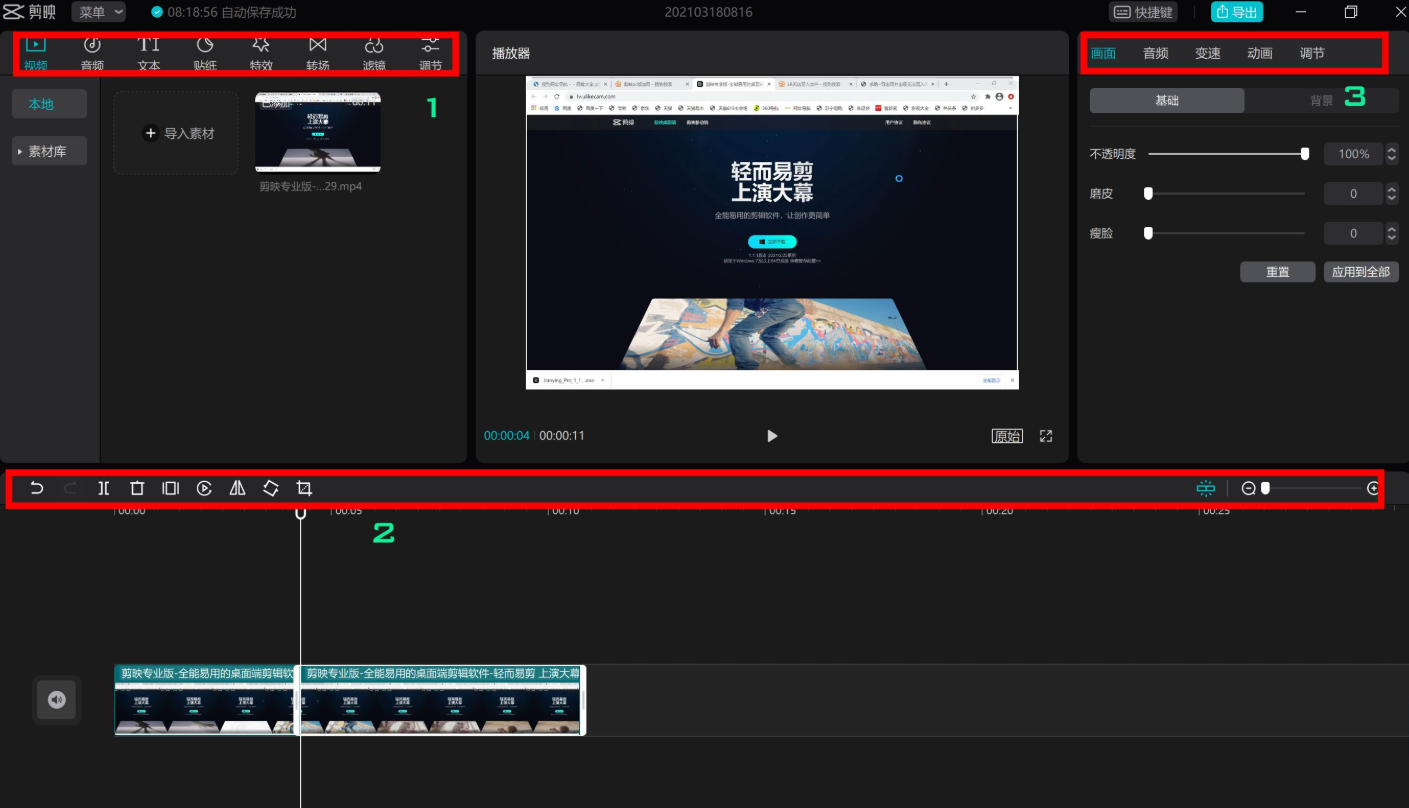The height and width of the screenshot is (808, 1409).
Task: Click the 应用到全部 apply to all button
Action: click(1360, 272)
